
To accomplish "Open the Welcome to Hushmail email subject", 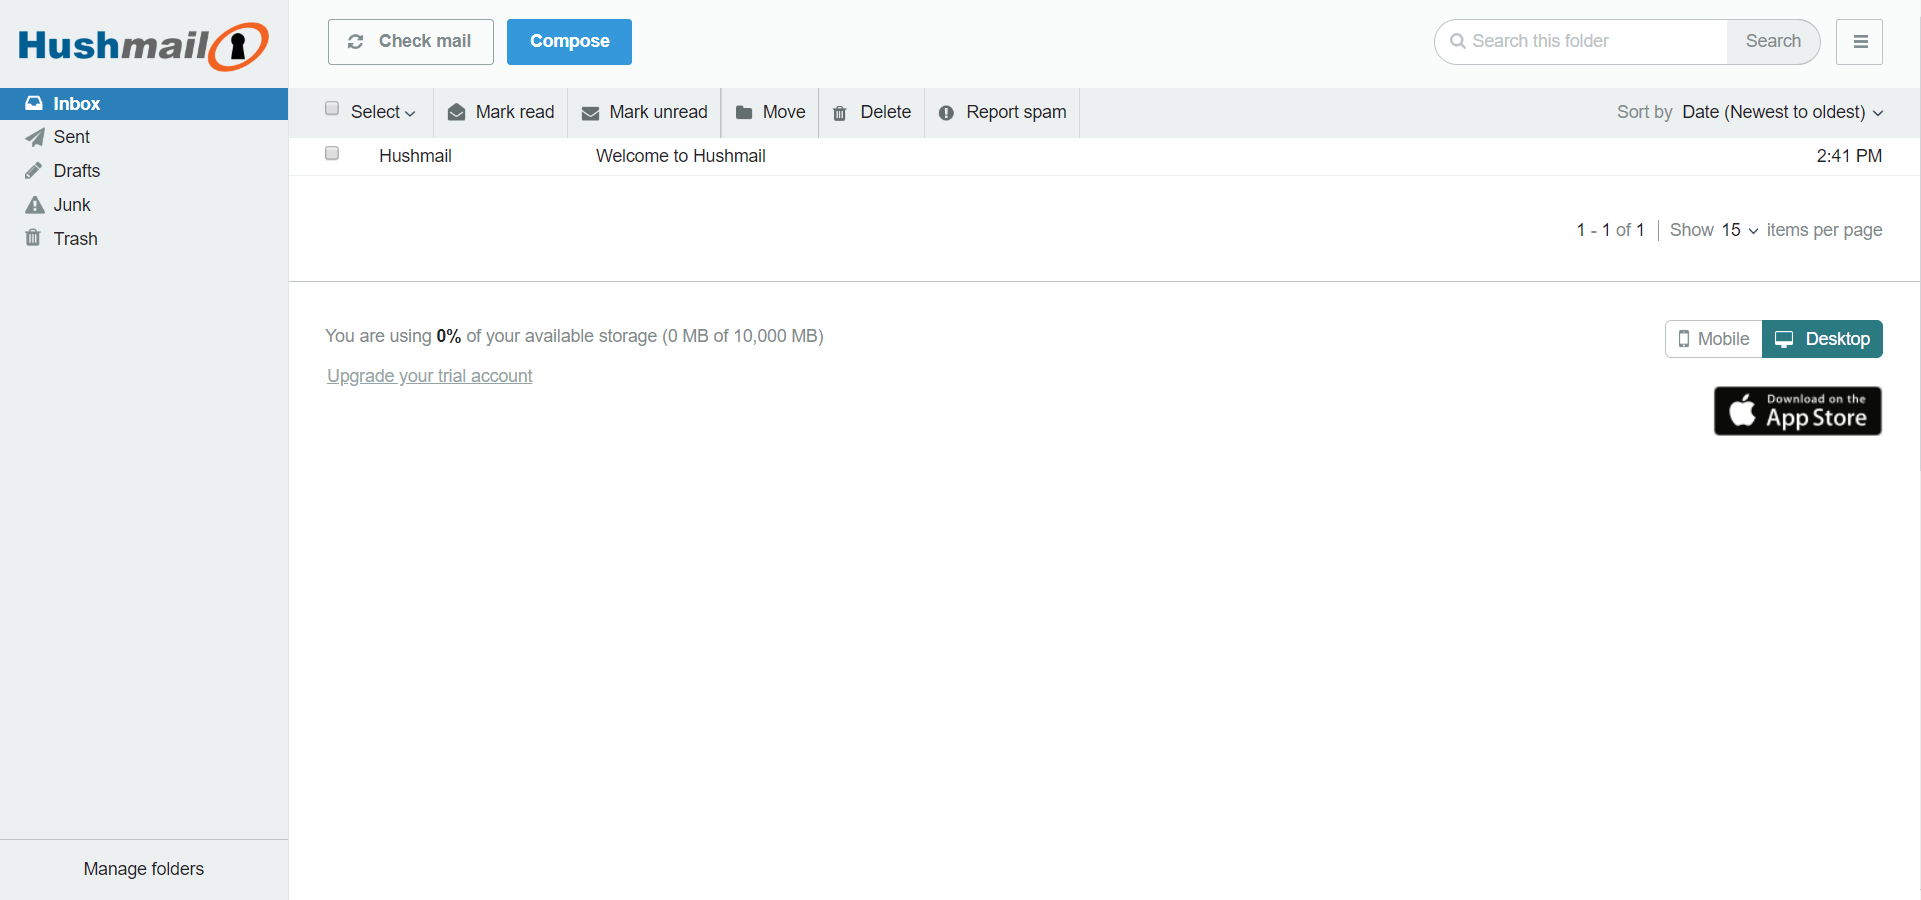I will (x=681, y=156).
